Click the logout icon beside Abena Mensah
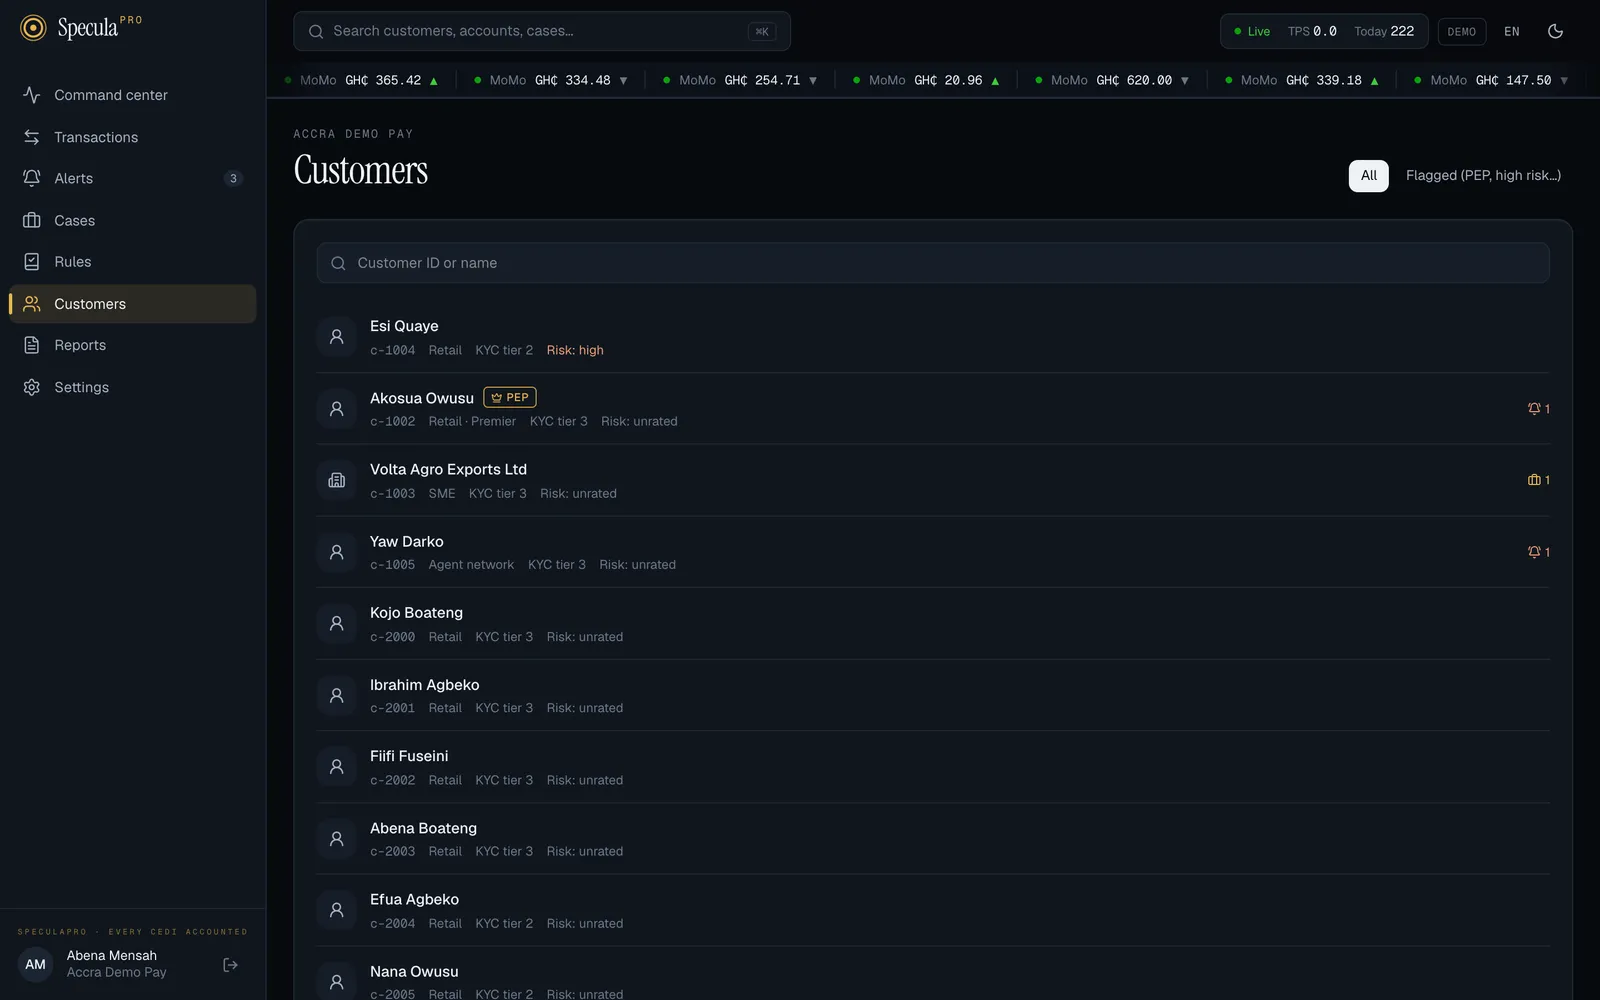 [x=230, y=965]
